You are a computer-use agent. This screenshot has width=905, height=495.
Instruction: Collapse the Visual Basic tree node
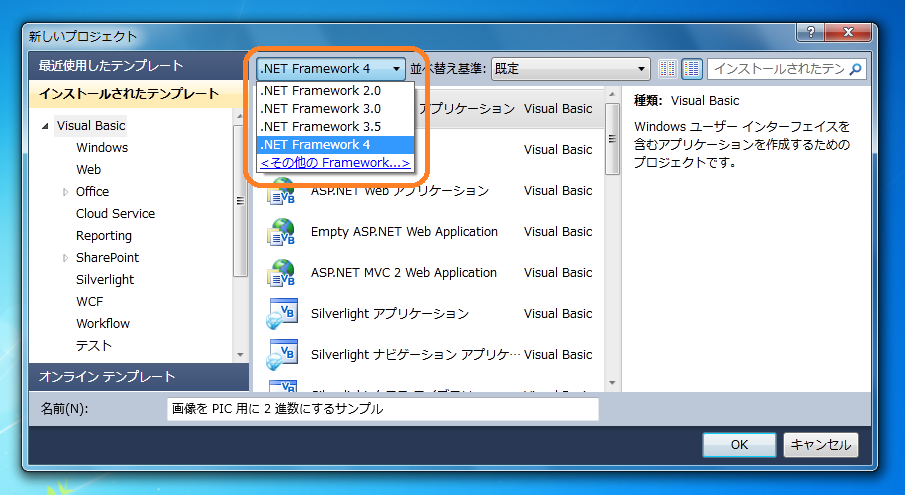45,126
